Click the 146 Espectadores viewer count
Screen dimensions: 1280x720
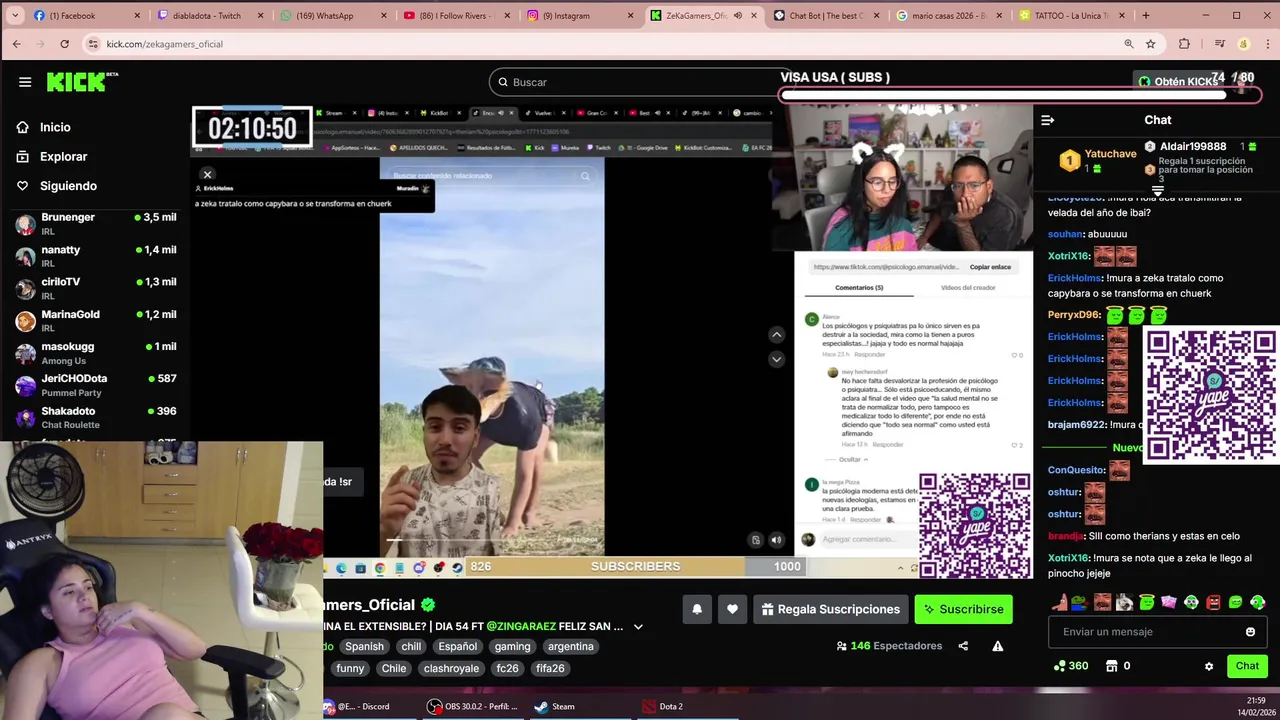pyautogui.click(x=889, y=646)
